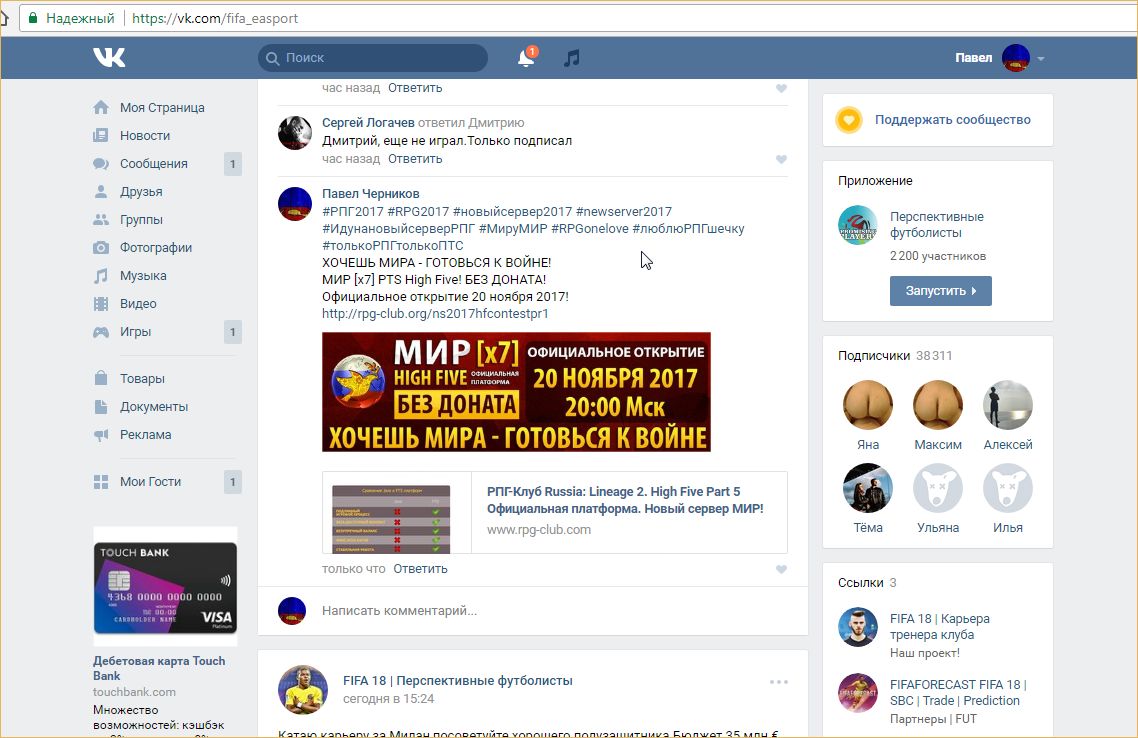Open subscriber Тёма's avatar
Screen dimensions: 1138x738
(x=868, y=488)
